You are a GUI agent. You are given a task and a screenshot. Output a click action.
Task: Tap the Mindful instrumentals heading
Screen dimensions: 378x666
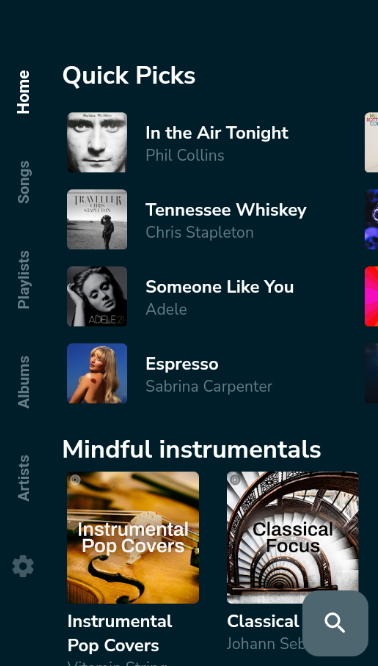coord(192,449)
